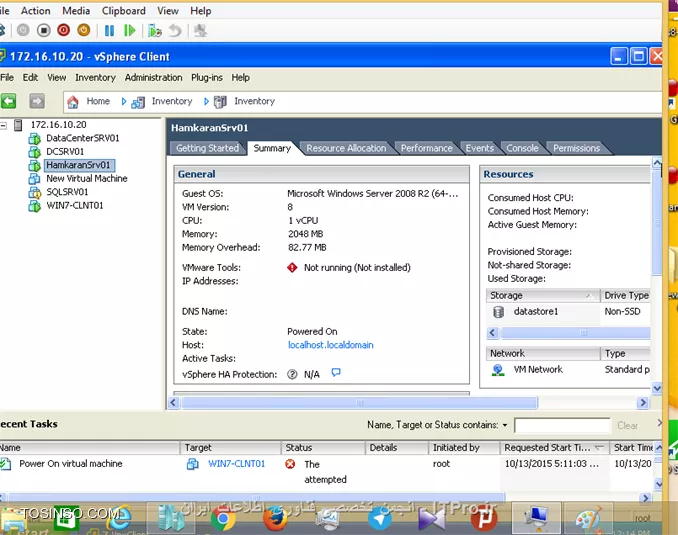
Task: Click the summary horizontal scrollbar thumb
Action: click(x=359, y=403)
